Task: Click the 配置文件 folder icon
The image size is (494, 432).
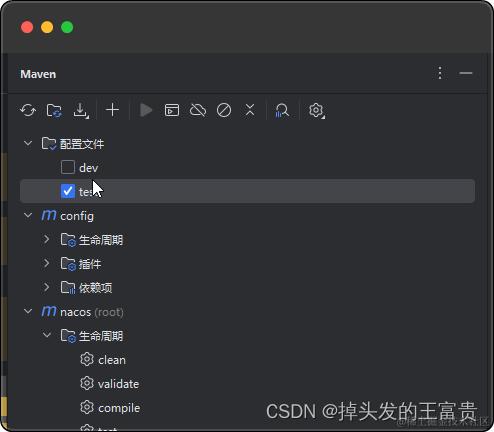Action: point(49,144)
